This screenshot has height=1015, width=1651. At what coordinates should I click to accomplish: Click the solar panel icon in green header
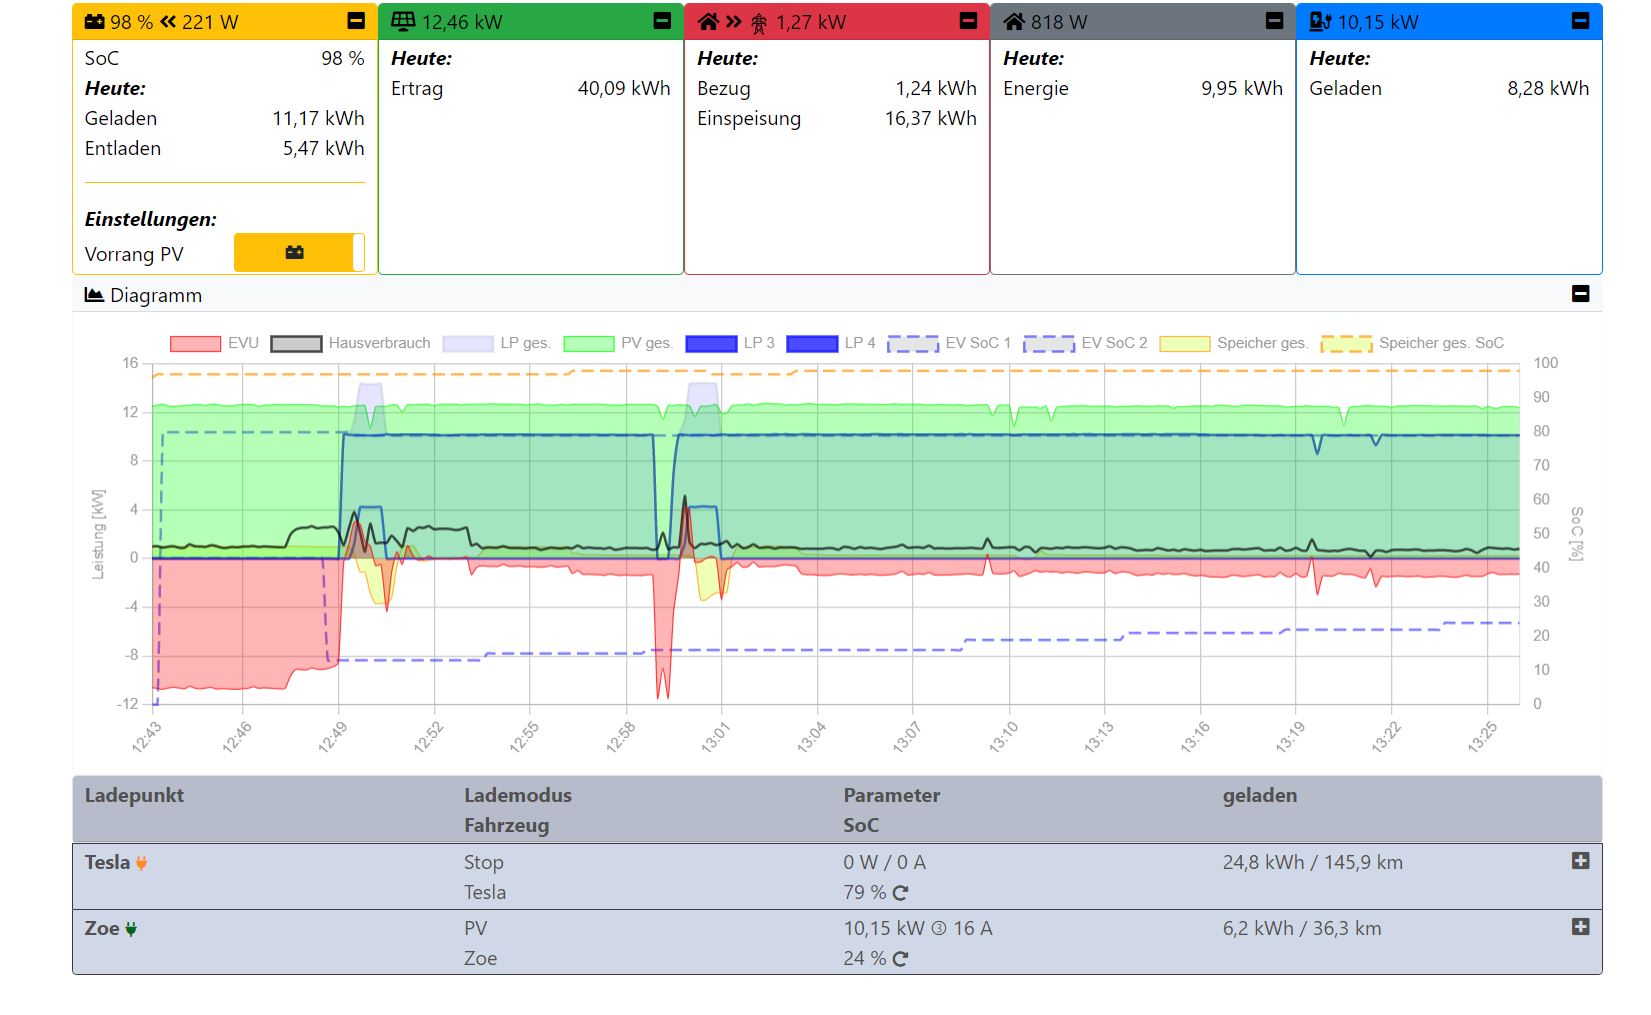point(403,22)
